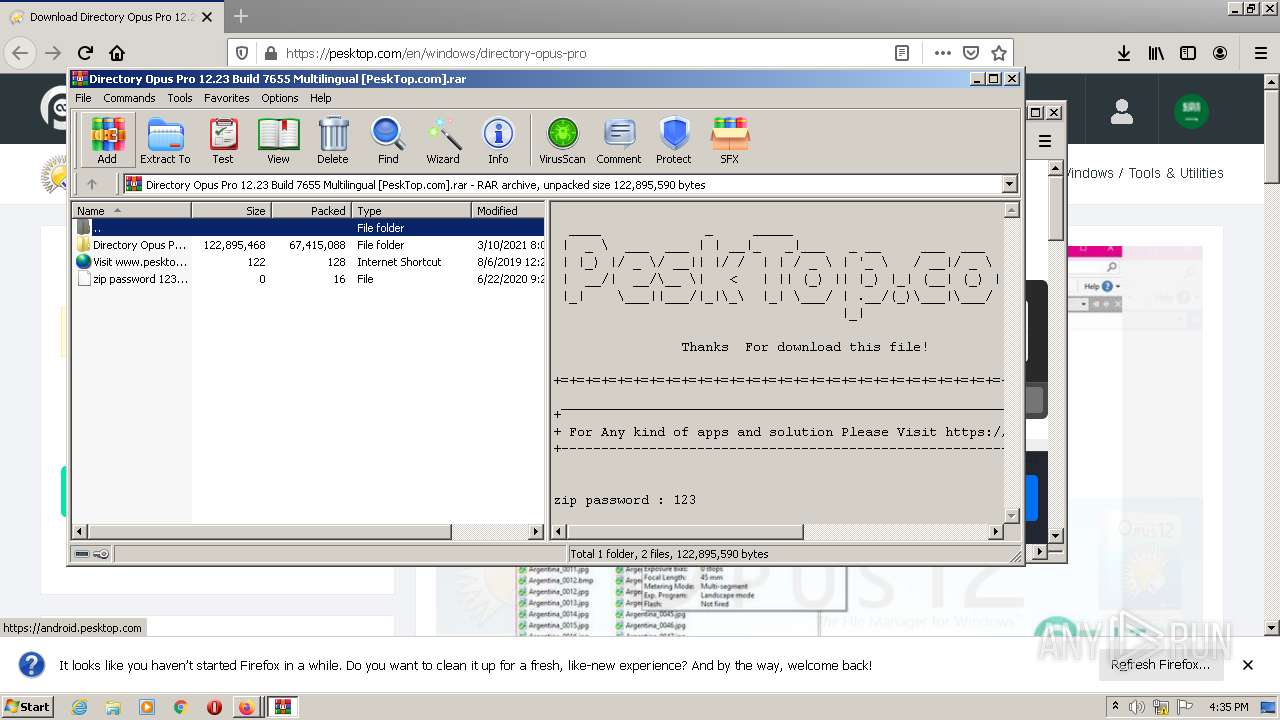Sort by Packed column header
The image size is (1280, 720).
tap(311, 210)
